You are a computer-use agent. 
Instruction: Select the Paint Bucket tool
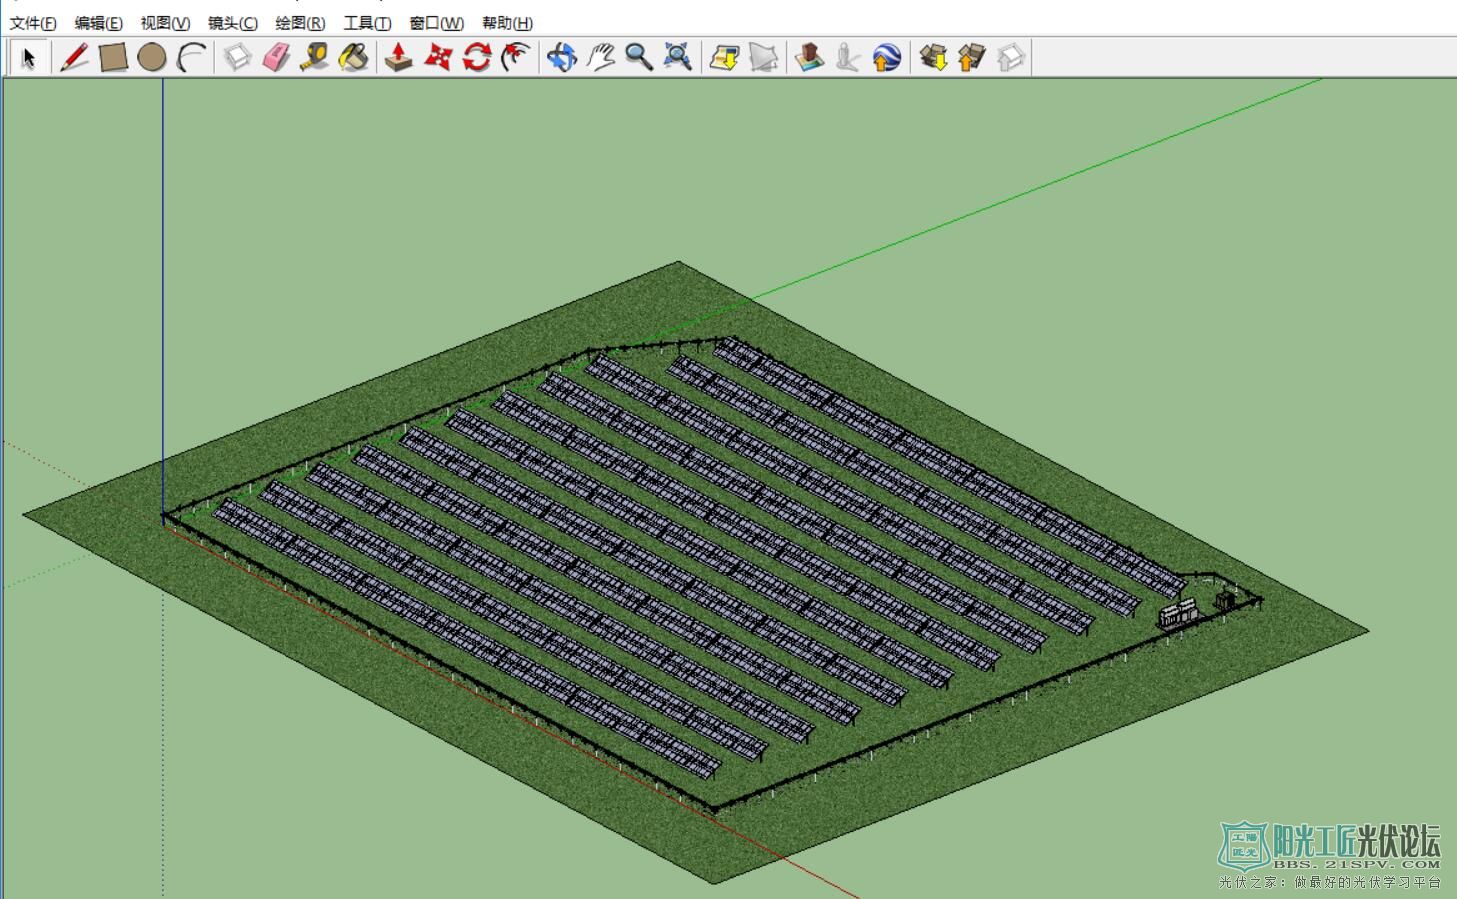click(353, 58)
